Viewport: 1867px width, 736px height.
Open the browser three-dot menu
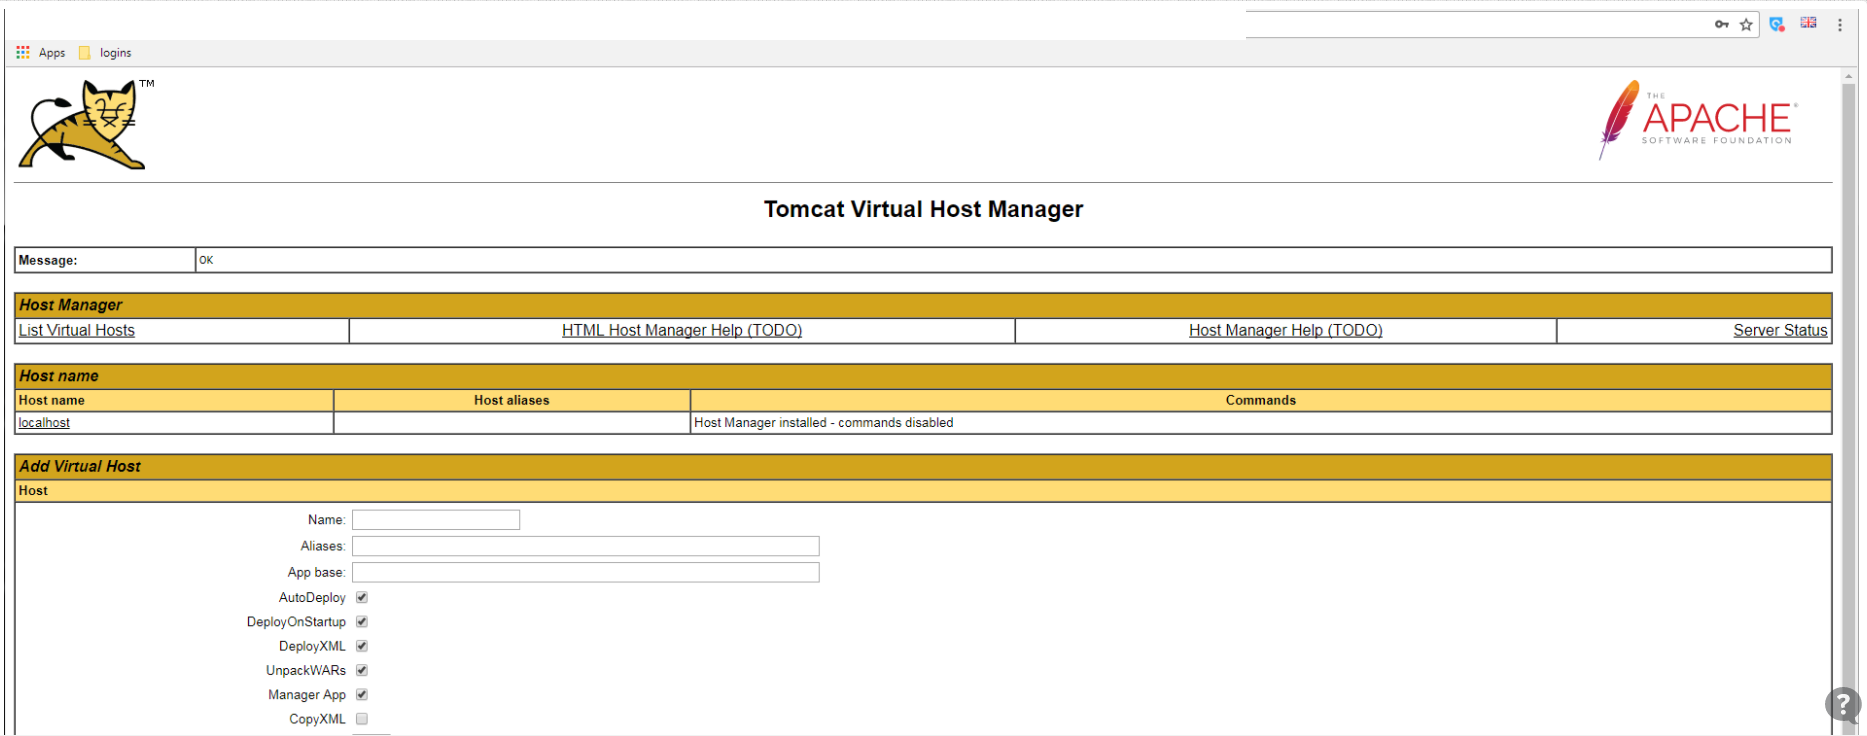coord(1840,24)
